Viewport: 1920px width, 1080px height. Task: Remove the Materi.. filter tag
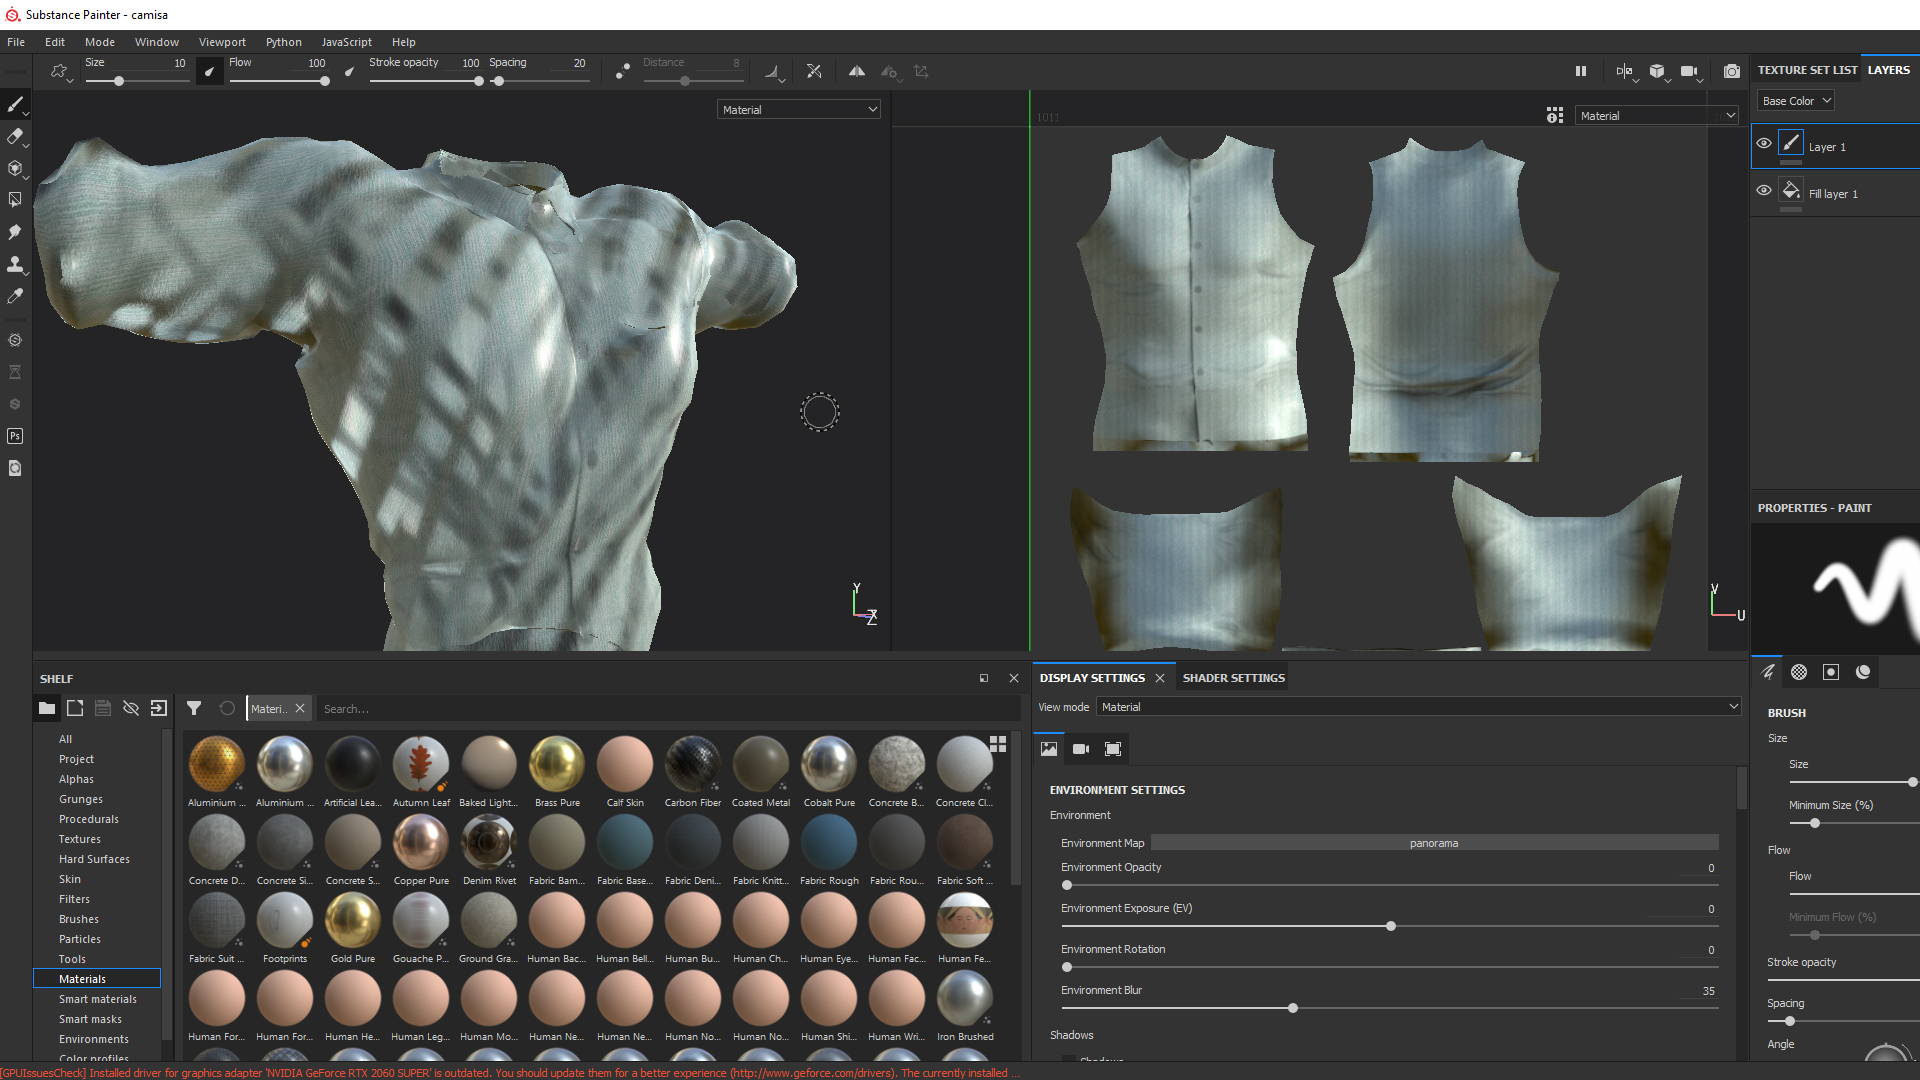pos(300,708)
